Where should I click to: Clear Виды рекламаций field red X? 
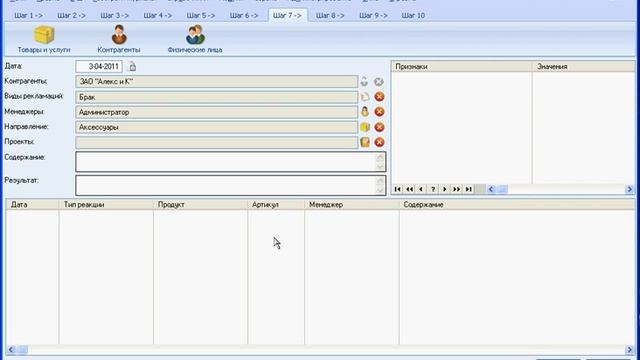pos(379,97)
